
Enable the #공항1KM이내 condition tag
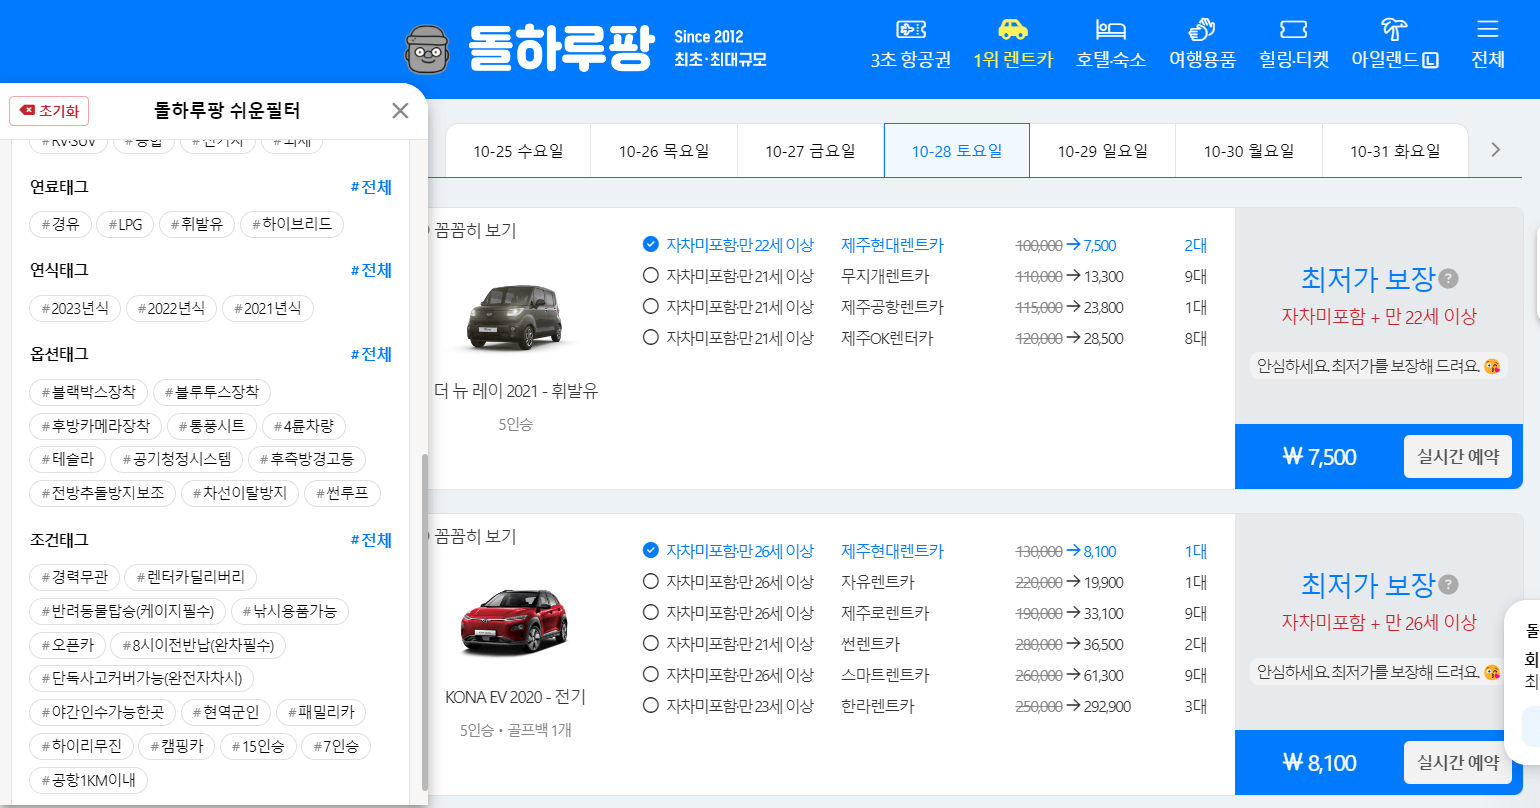pos(89,780)
